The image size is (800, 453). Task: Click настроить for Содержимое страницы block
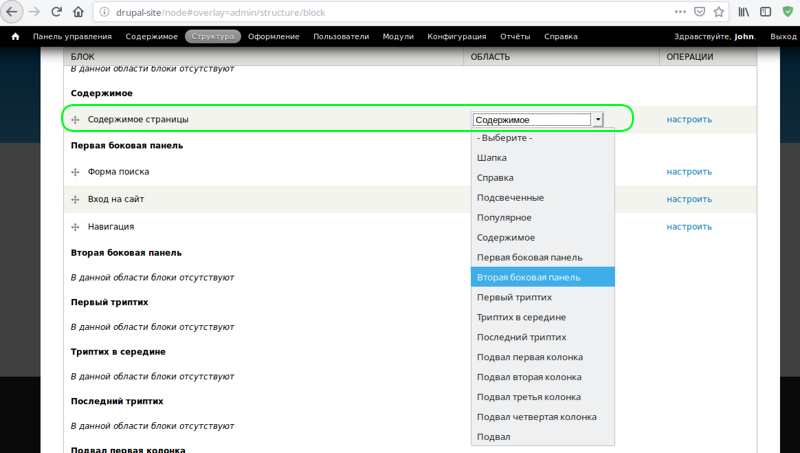pyautogui.click(x=689, y=119)
